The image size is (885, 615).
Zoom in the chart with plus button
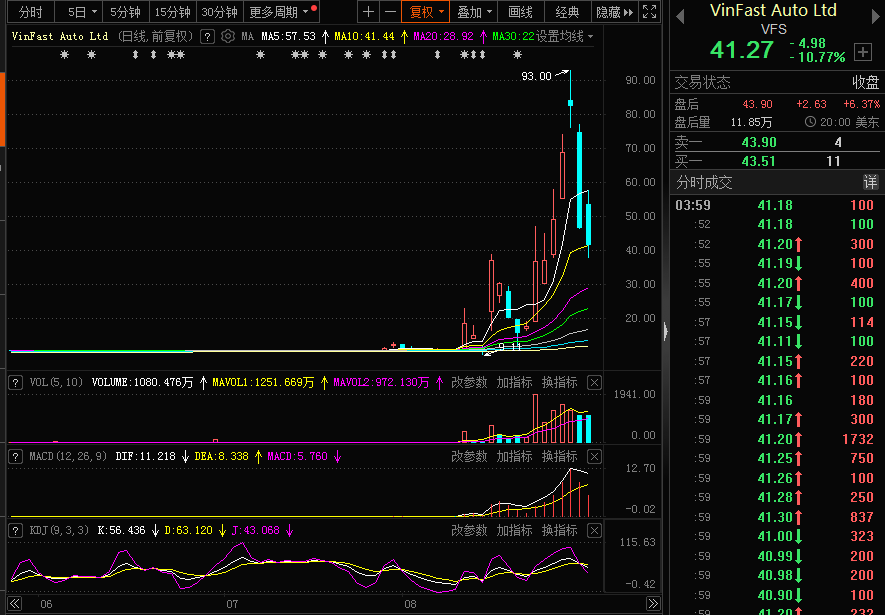[x=369, y=12]
